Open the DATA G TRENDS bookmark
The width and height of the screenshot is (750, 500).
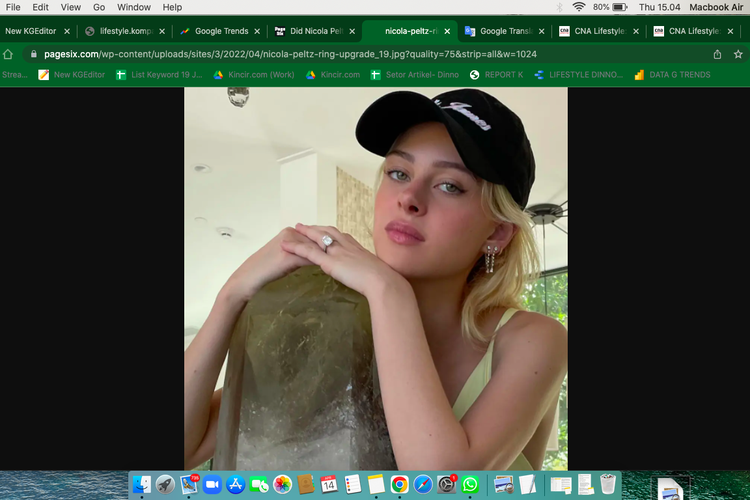coord(679,75)
